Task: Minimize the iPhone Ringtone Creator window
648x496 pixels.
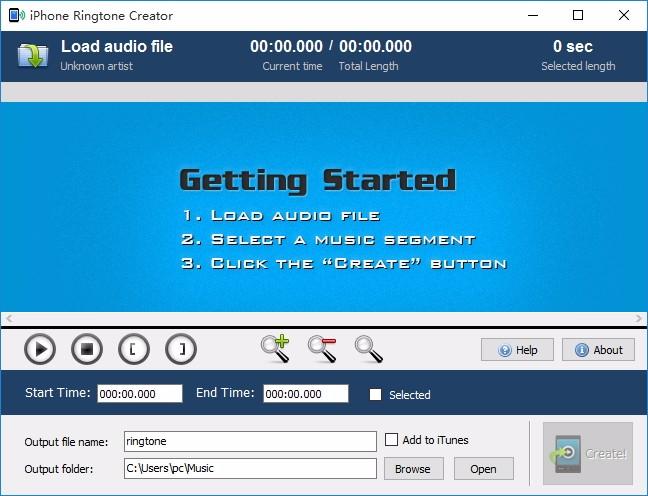Action: point(533,16)
